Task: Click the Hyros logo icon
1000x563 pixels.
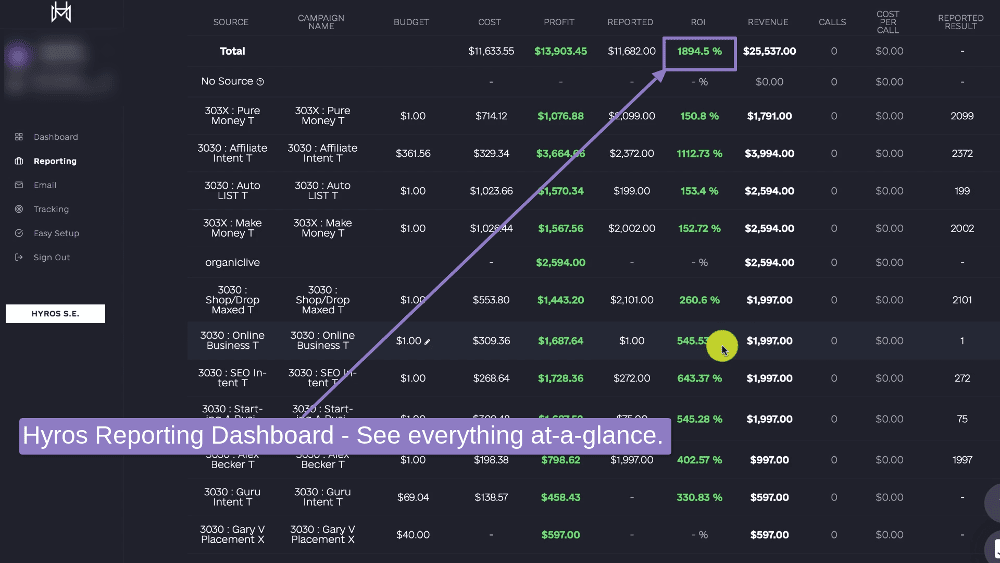Action: click(61, 11)
